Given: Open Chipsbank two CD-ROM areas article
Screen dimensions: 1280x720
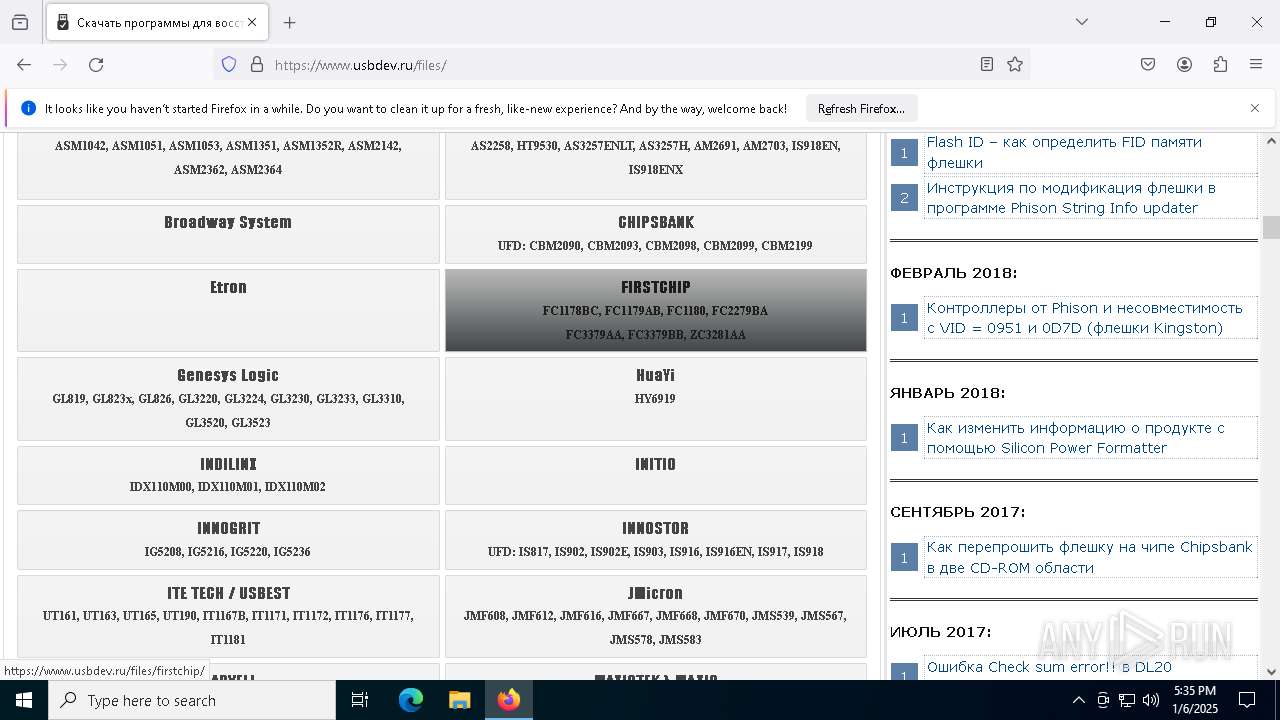Looking at the screenshot, I should click(1089, 558).
